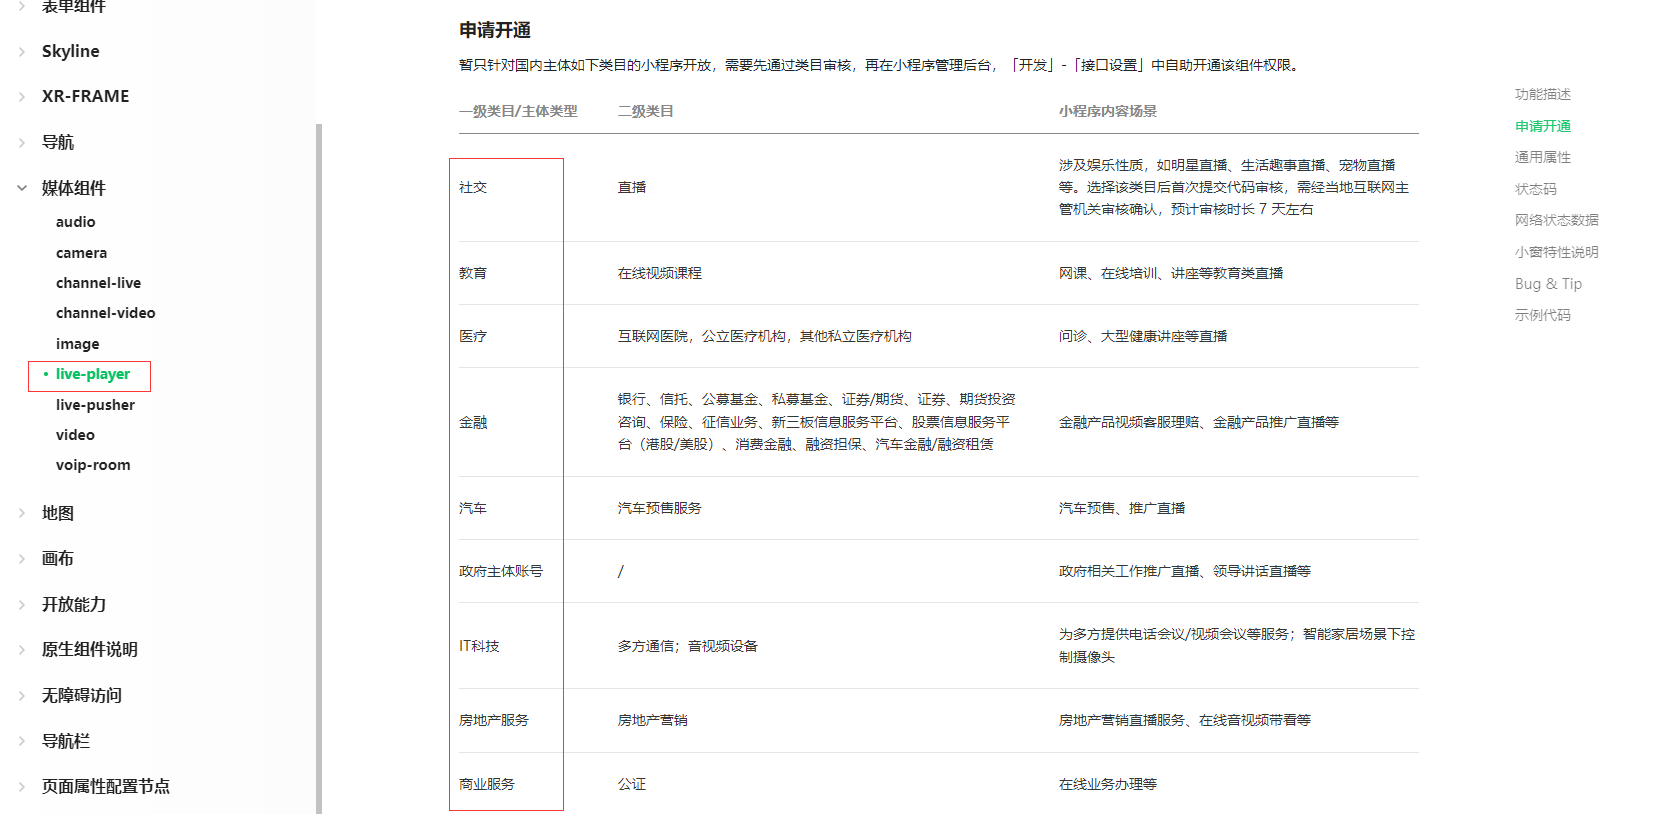
Task: Click the 直播 subcategory cell
Action: click(632, 187)
